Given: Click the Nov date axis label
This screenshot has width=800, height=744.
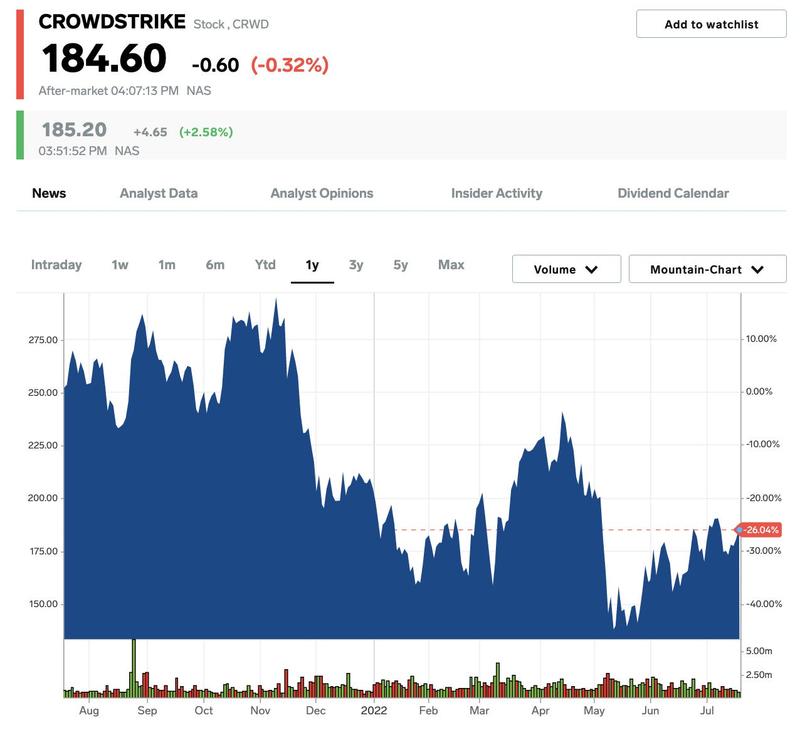Looking at the screenshot, I should 260,710.
